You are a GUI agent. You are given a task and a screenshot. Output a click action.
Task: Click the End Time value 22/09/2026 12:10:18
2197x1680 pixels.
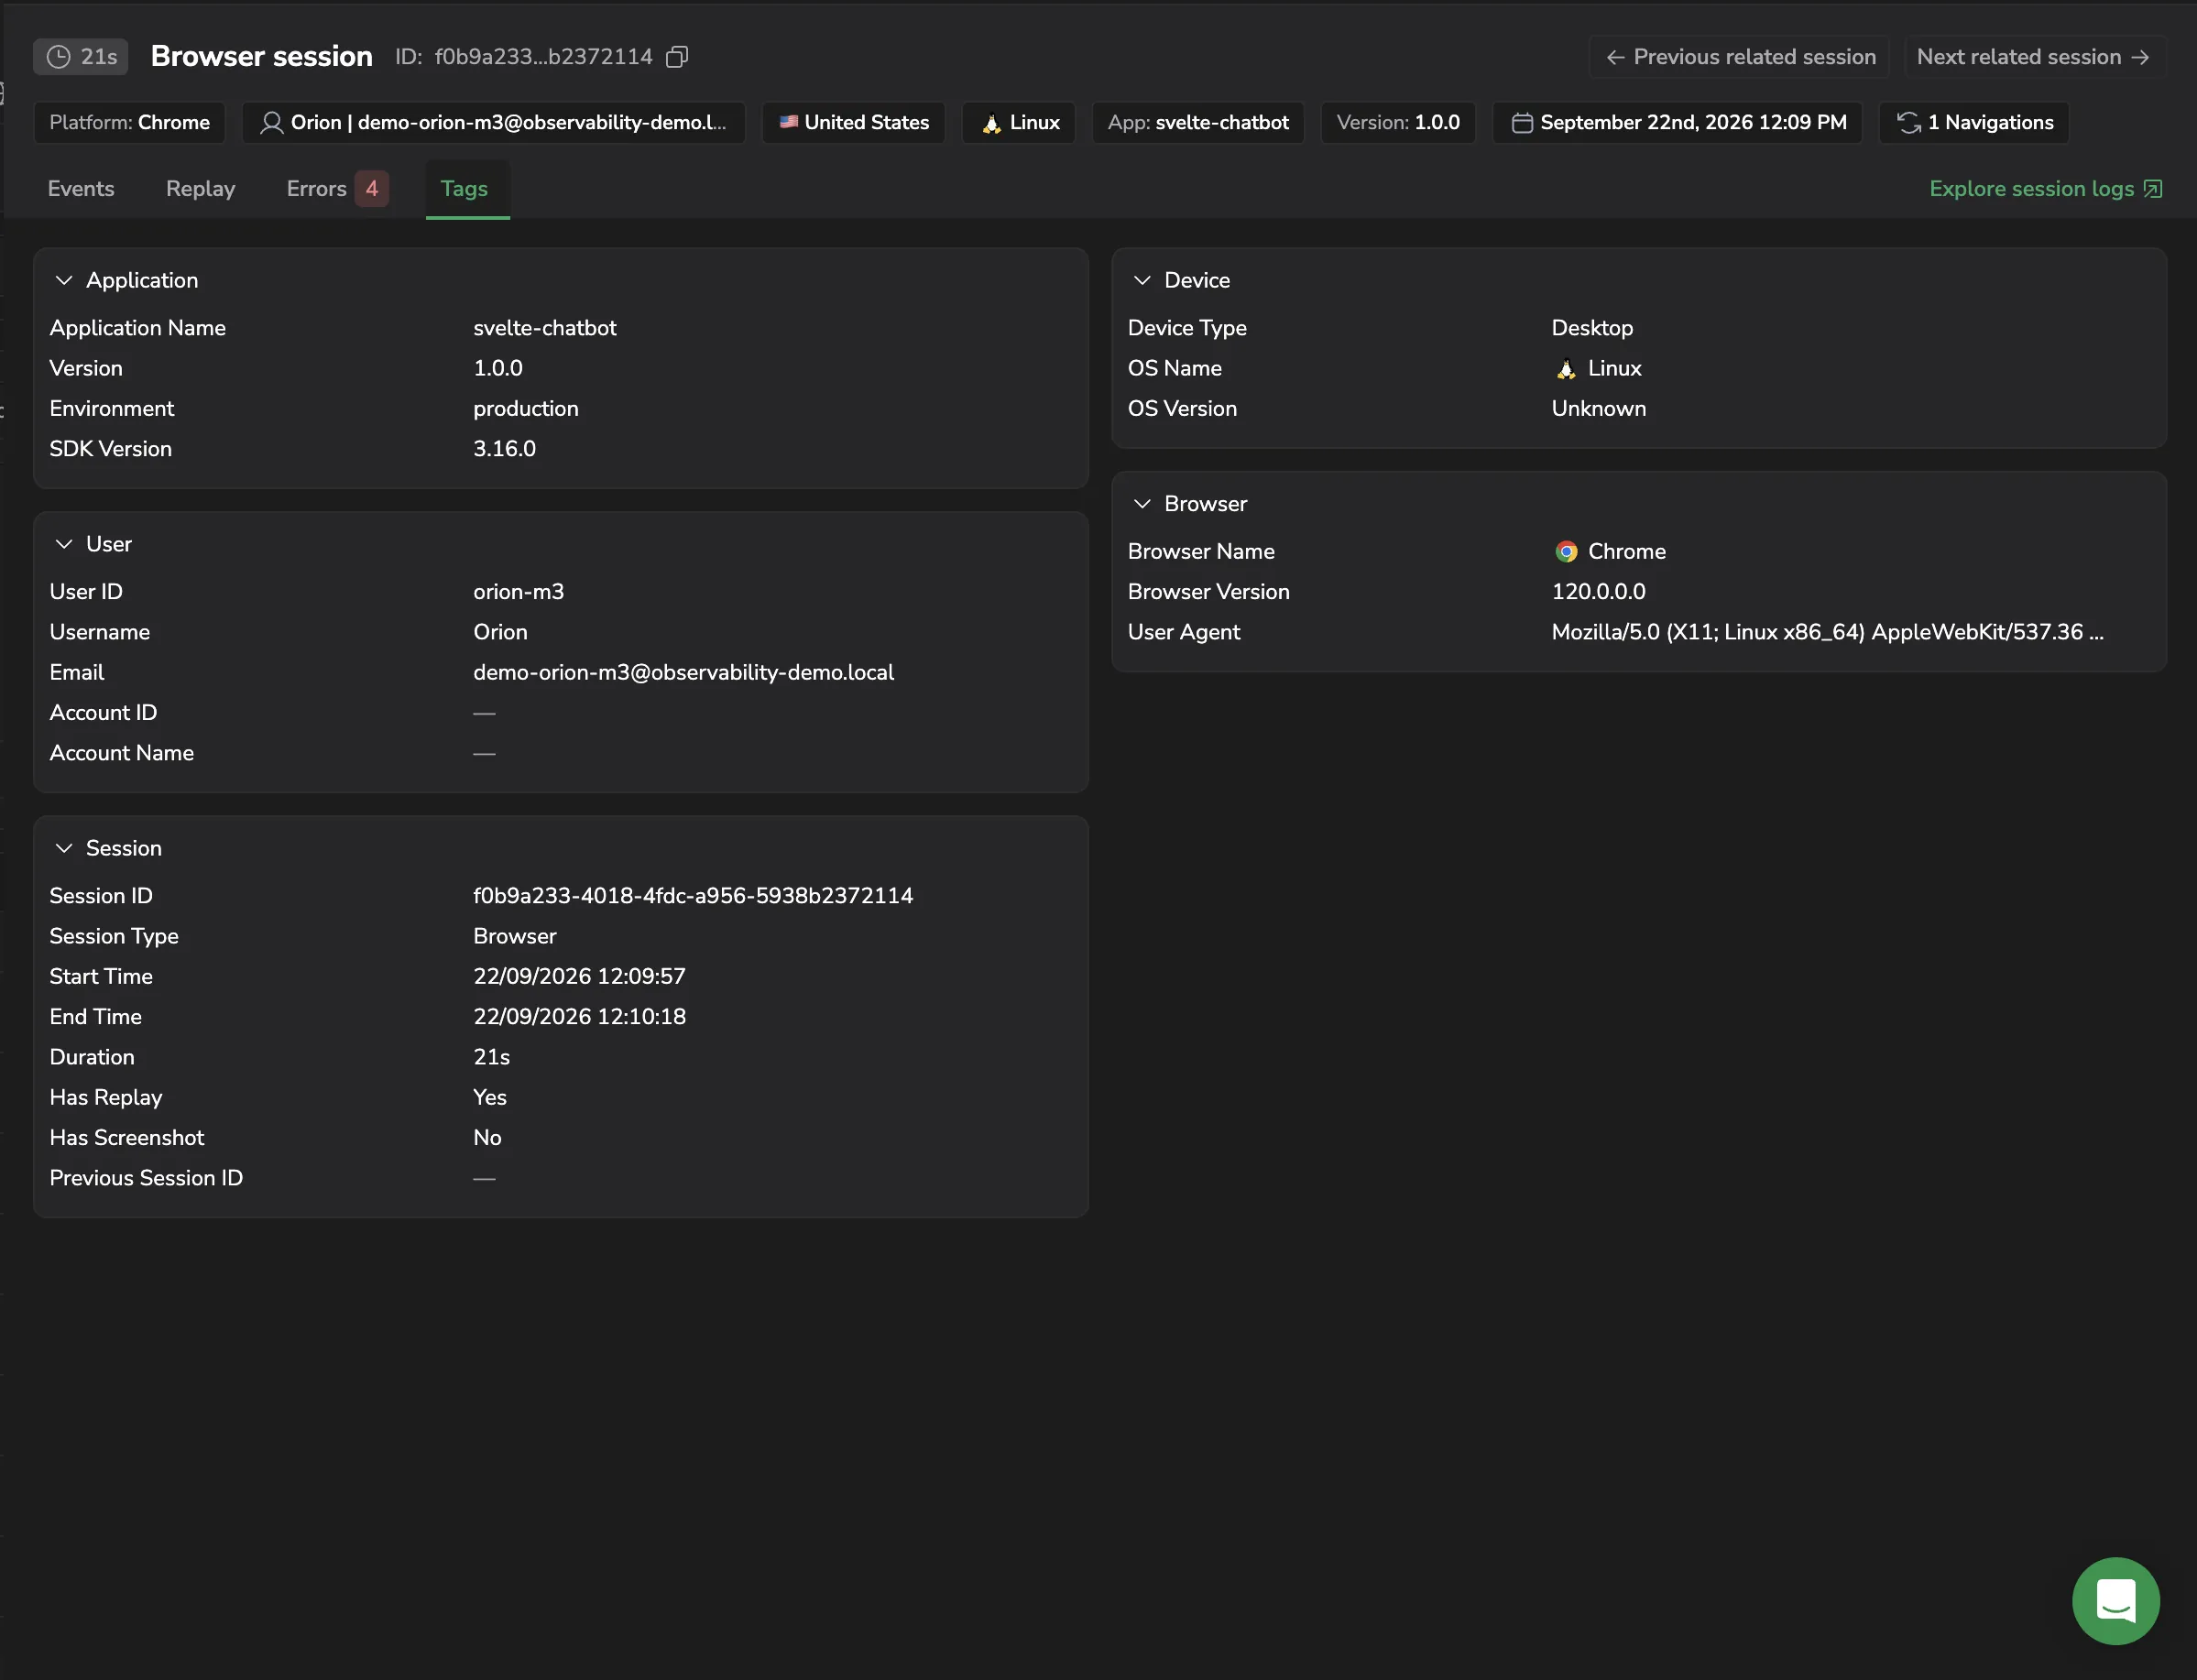(x=580, y=1017)
